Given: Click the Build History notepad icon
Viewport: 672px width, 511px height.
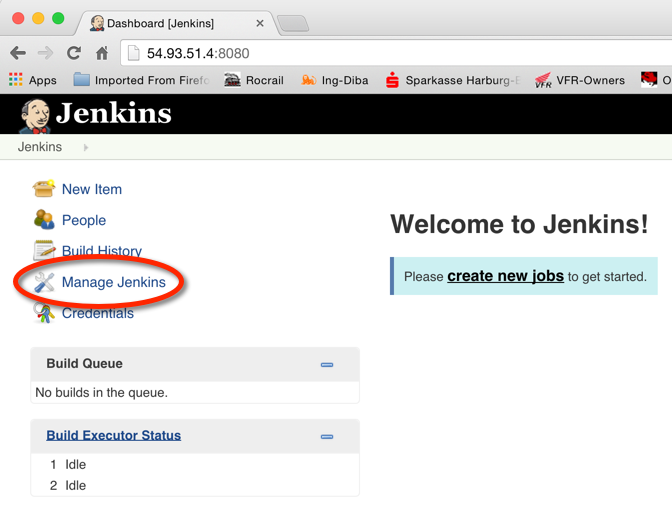Looking at the screenshot, I should coord(44,250).
